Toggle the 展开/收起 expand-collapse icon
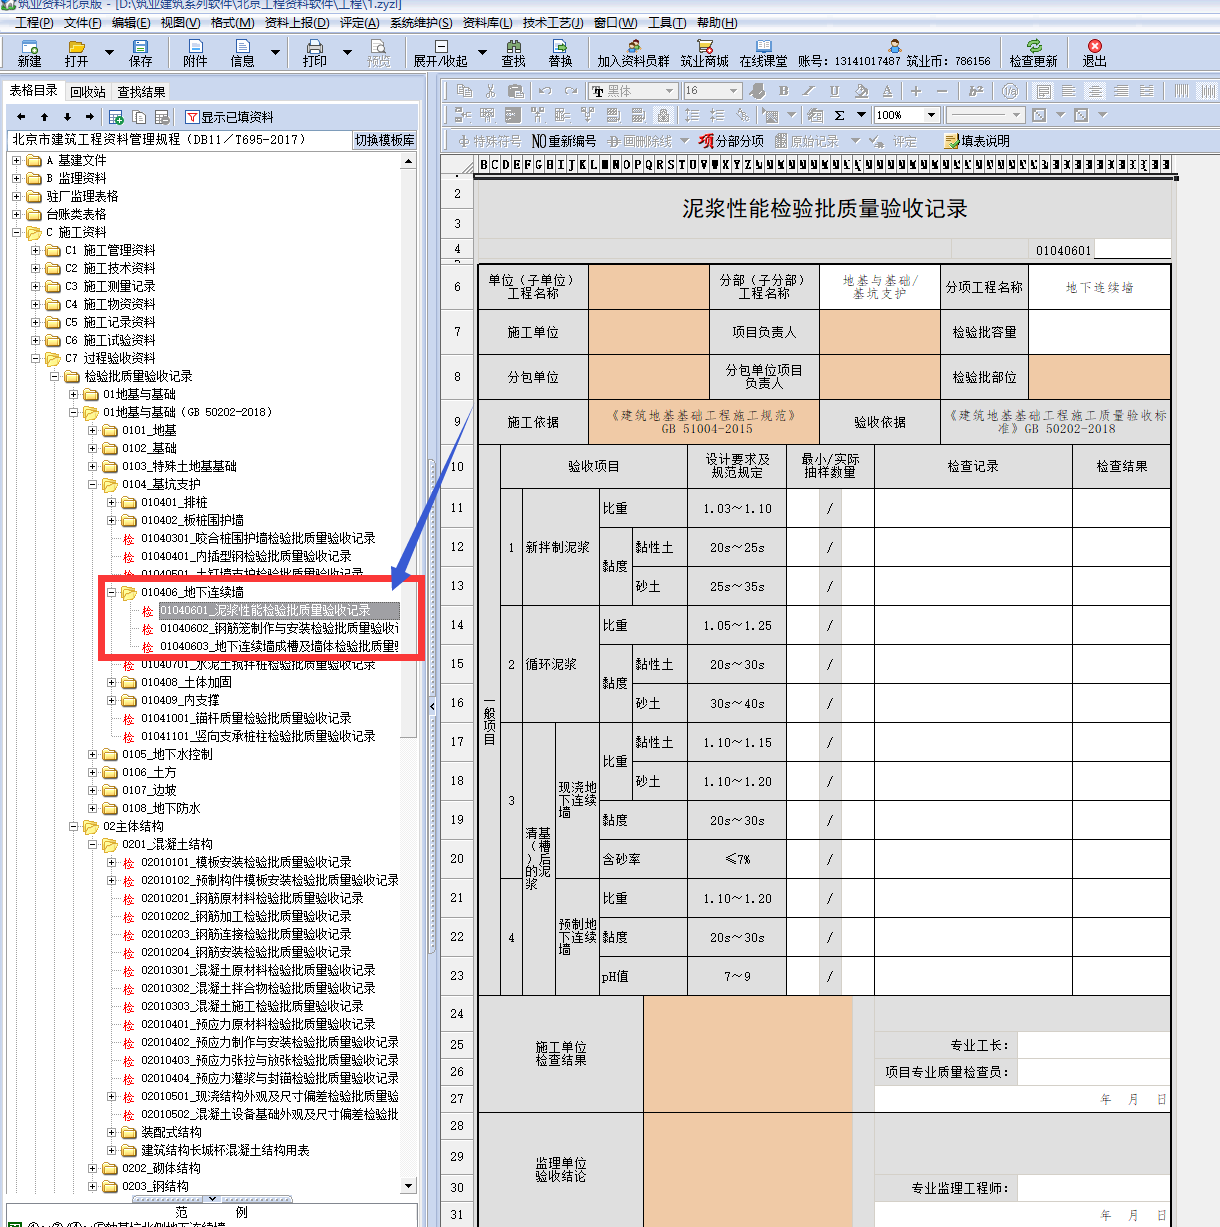 pos(440,47)
